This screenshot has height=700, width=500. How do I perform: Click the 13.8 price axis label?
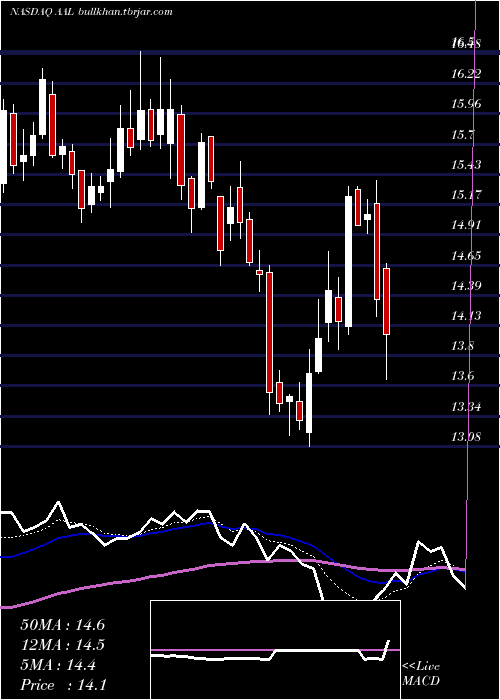[x=462, y=346]
